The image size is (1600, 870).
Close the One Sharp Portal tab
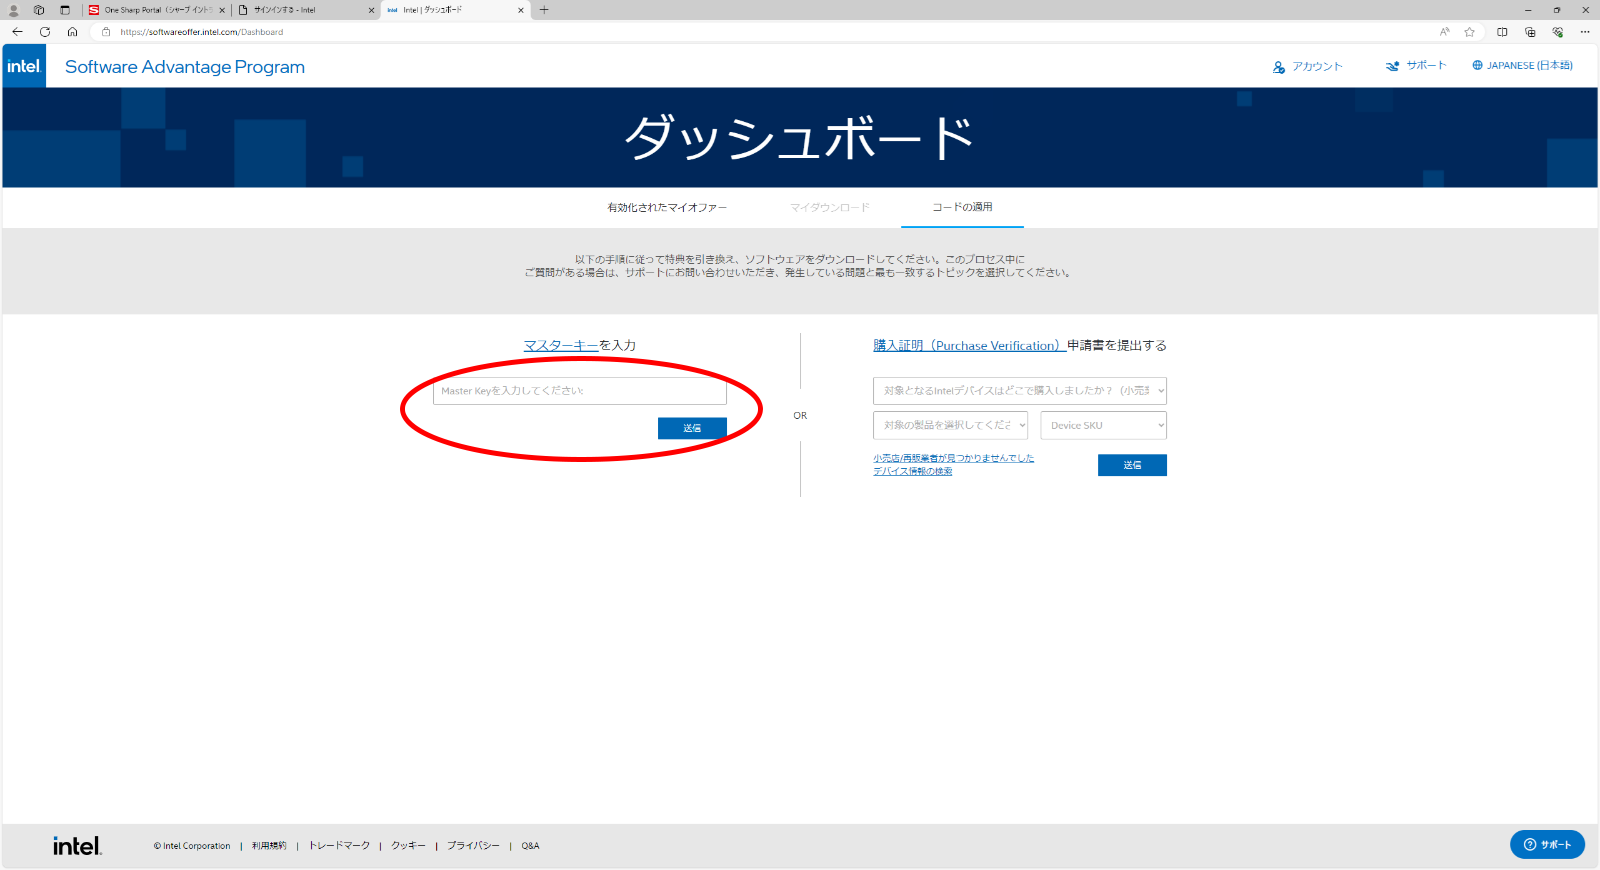(x=222, y=10)
